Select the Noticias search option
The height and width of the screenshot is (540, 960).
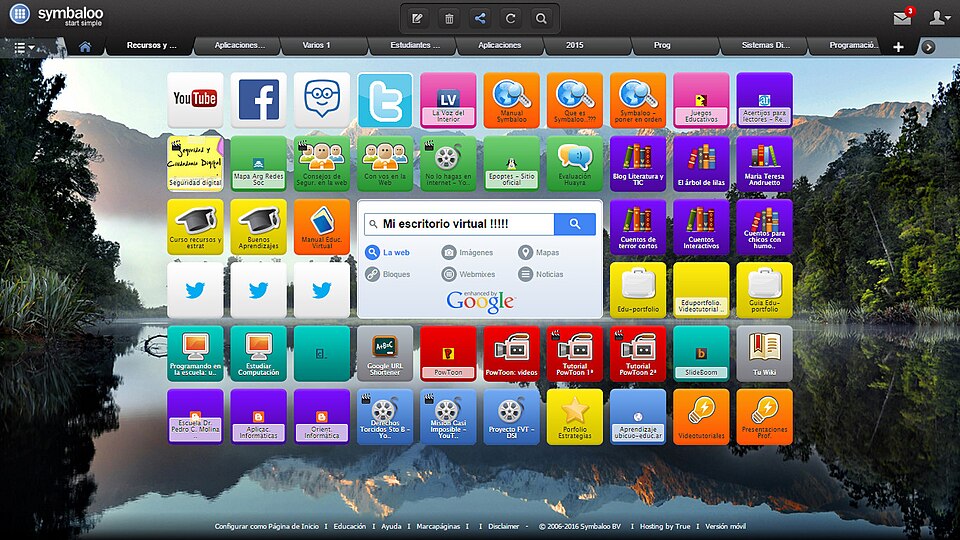coord(540,274)
